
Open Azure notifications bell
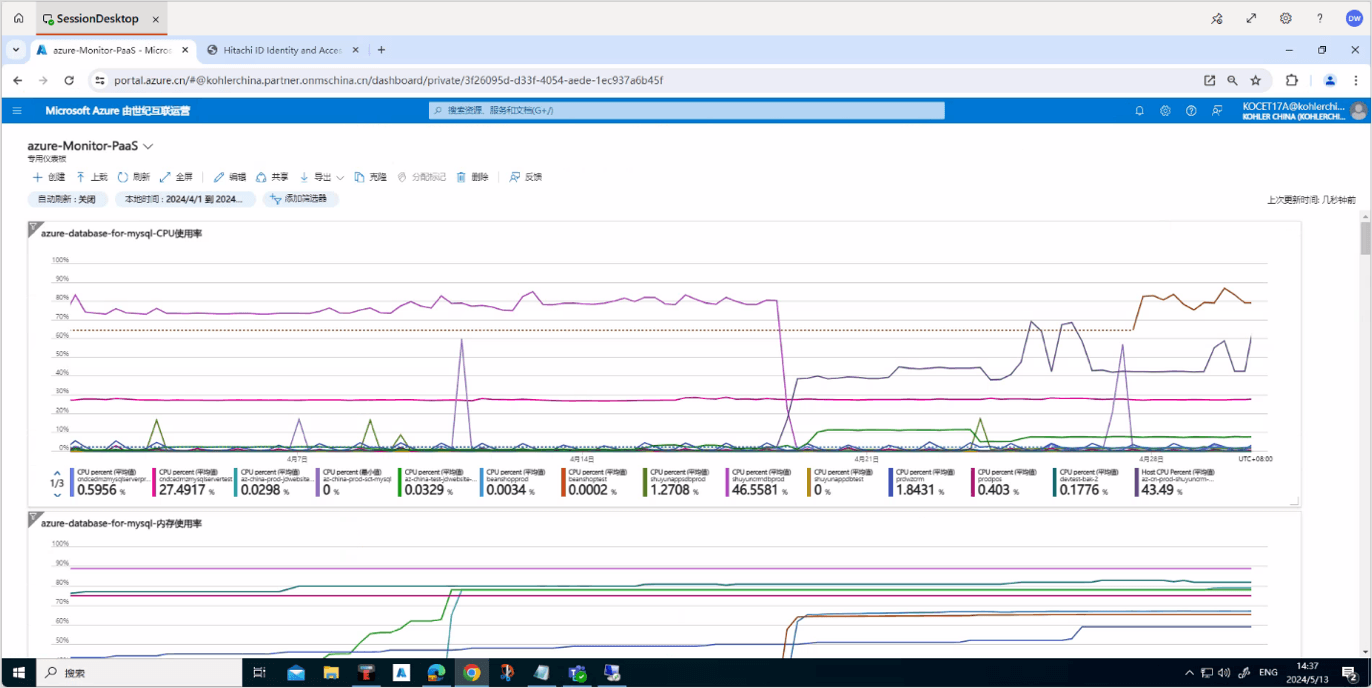[x=1139, y=111]
